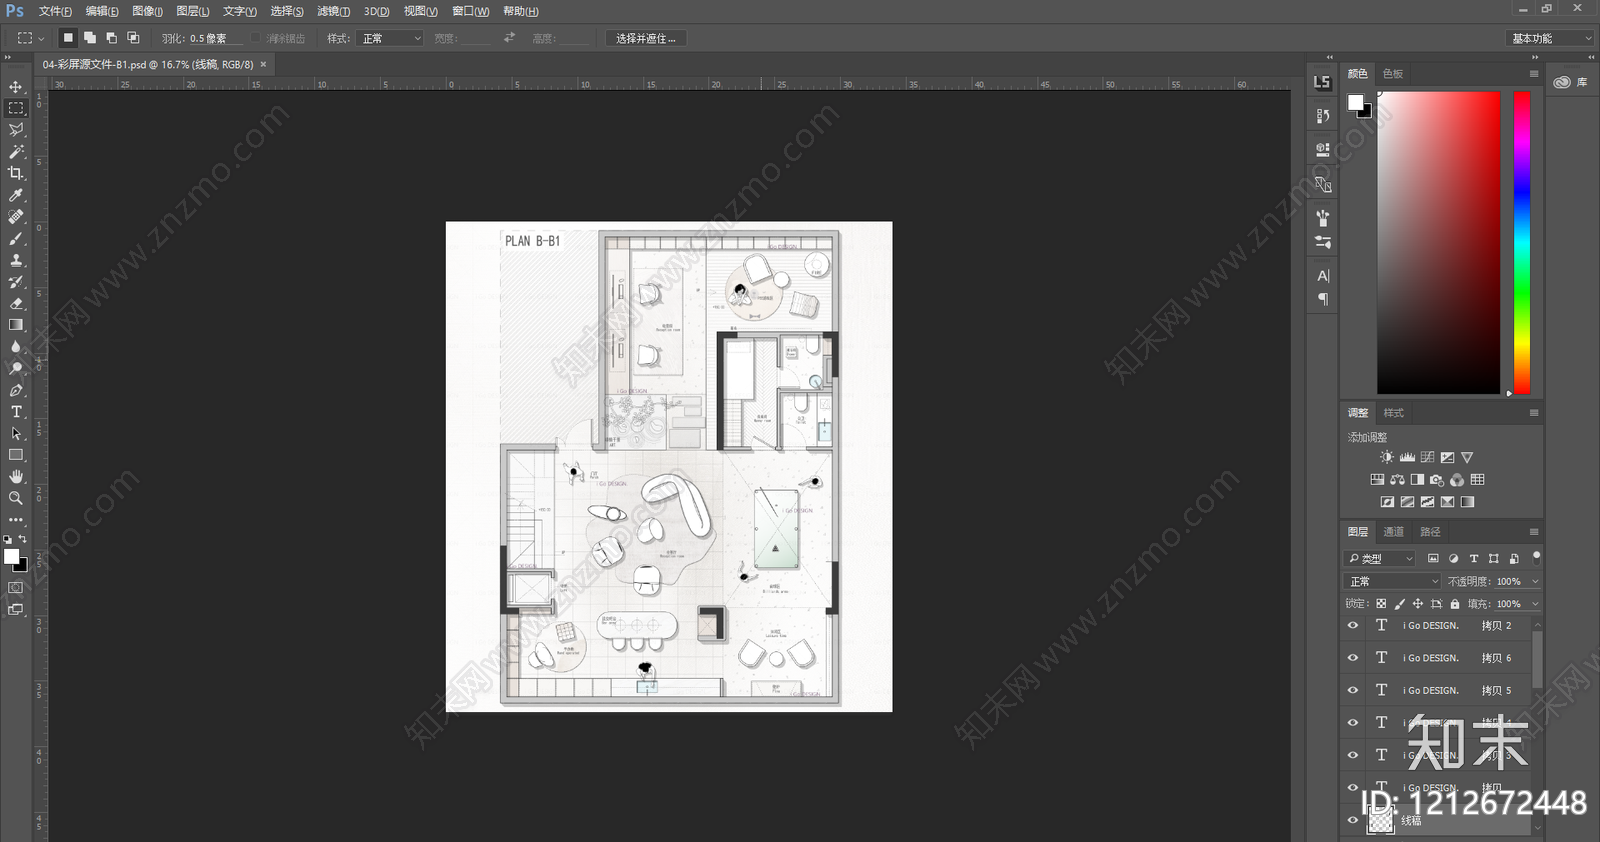The image size is (1600, 842).
Task: Hide the 'i Go DESIGN. 拷贝 5' layer
Action: (1353, 690)
